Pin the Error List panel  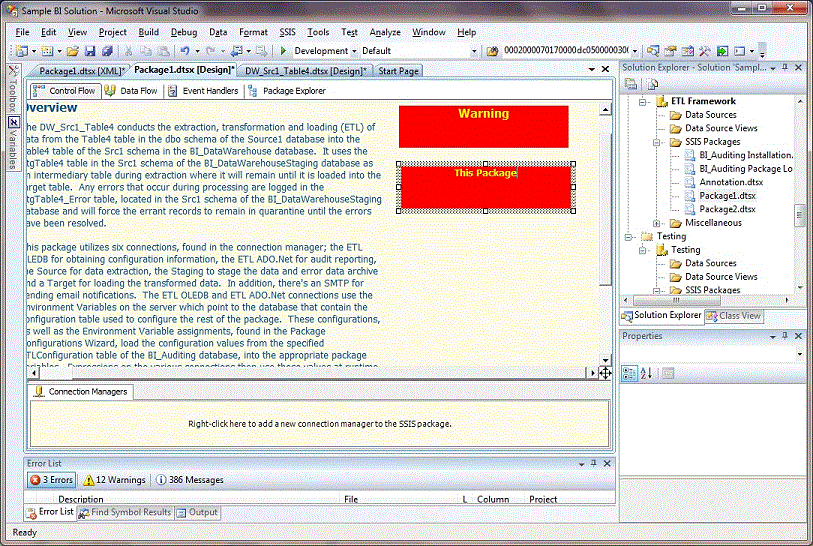594,463
